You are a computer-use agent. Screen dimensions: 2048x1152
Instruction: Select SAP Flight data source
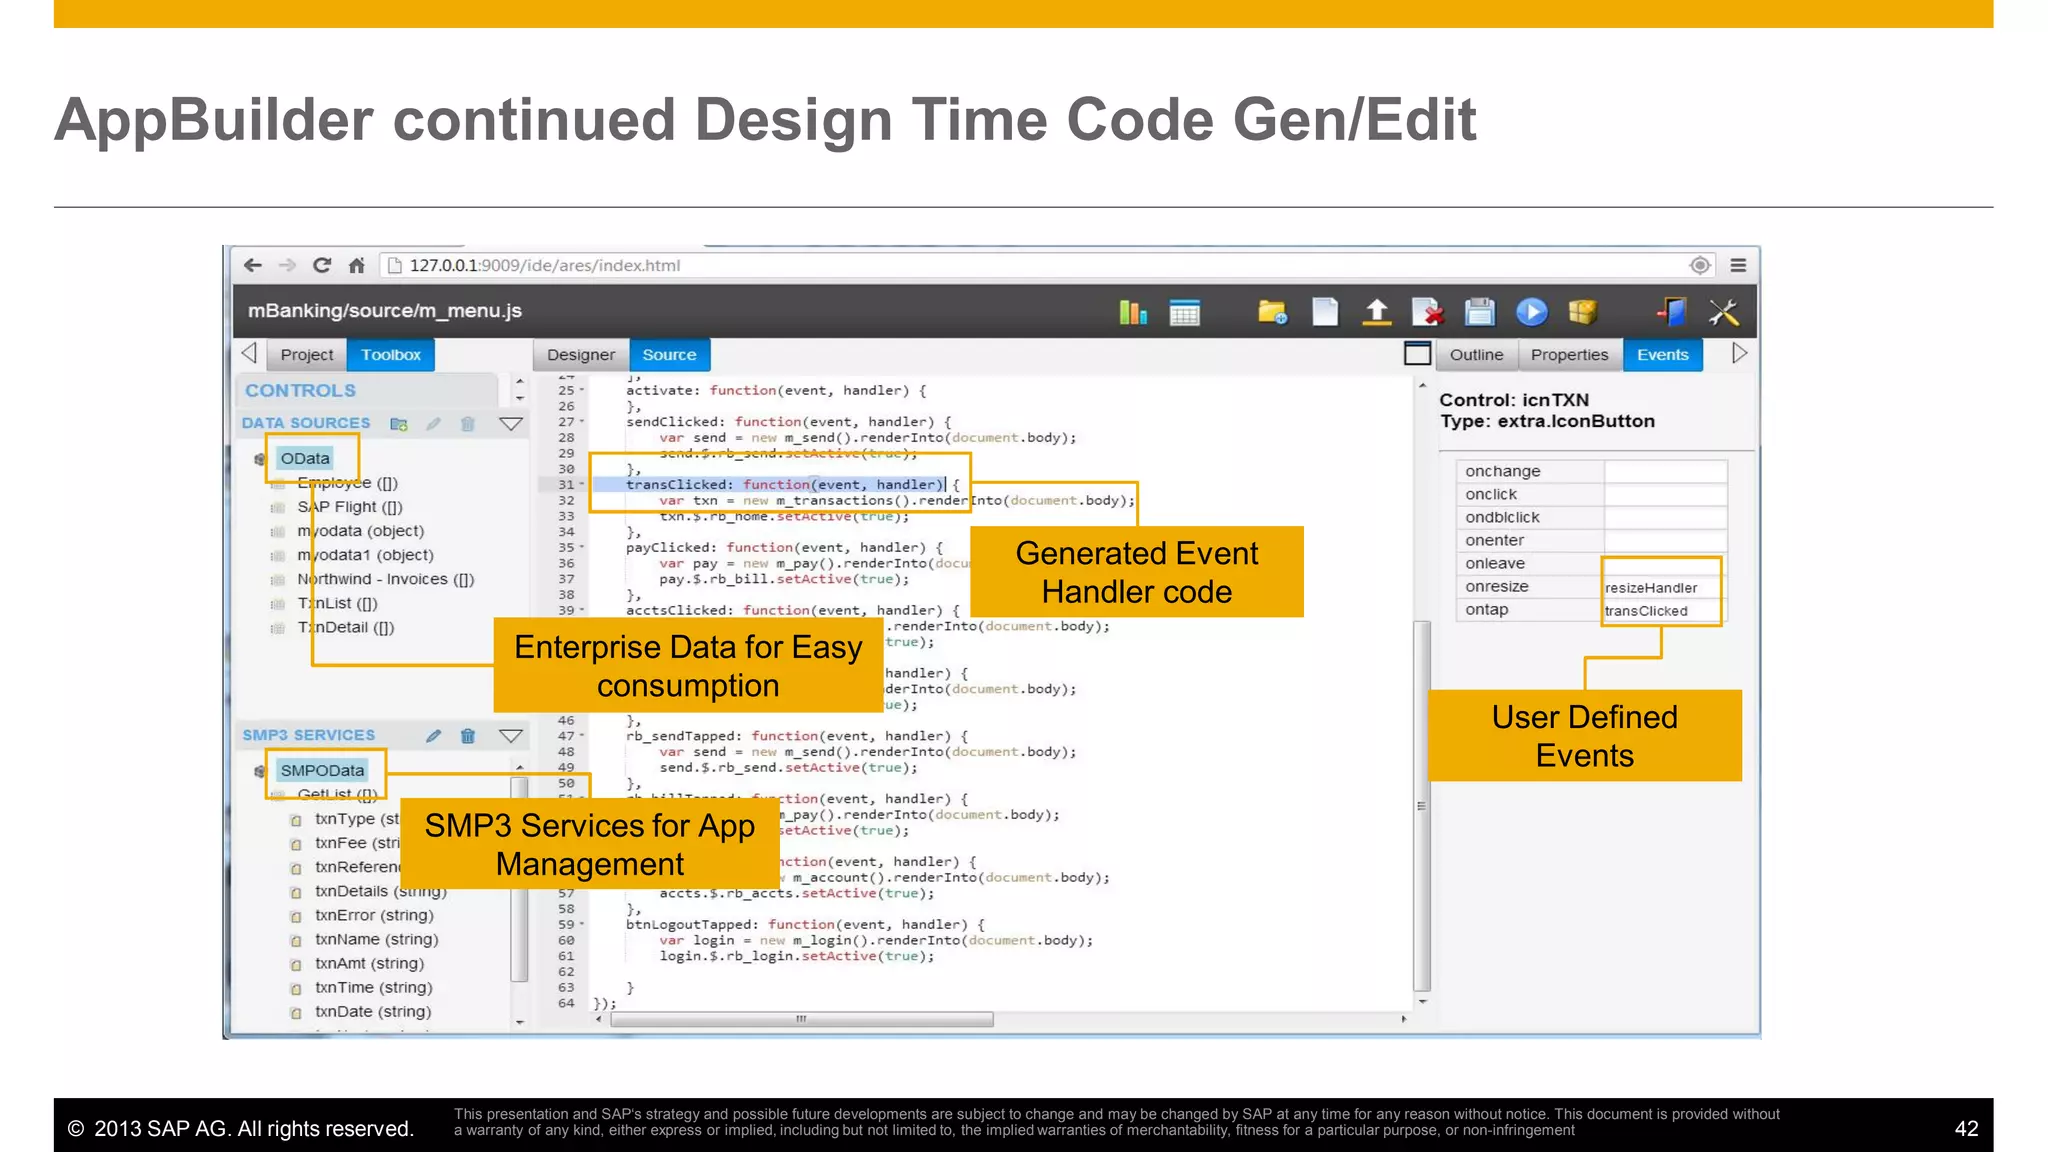coord(349,507)
